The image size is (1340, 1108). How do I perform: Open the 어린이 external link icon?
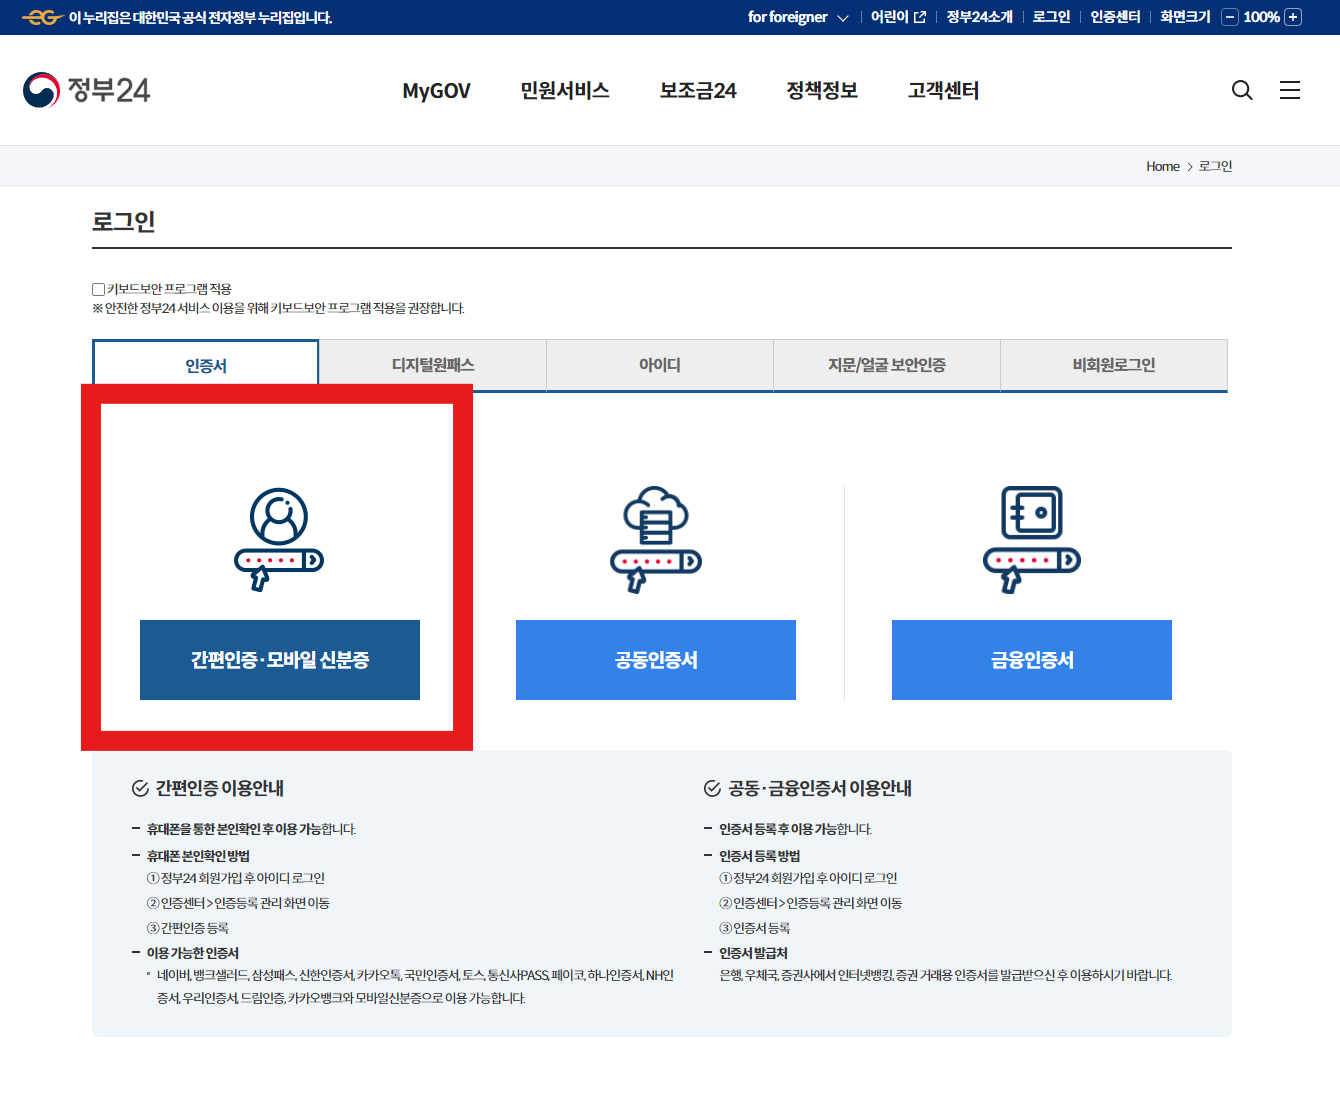(x=918, y=16)
